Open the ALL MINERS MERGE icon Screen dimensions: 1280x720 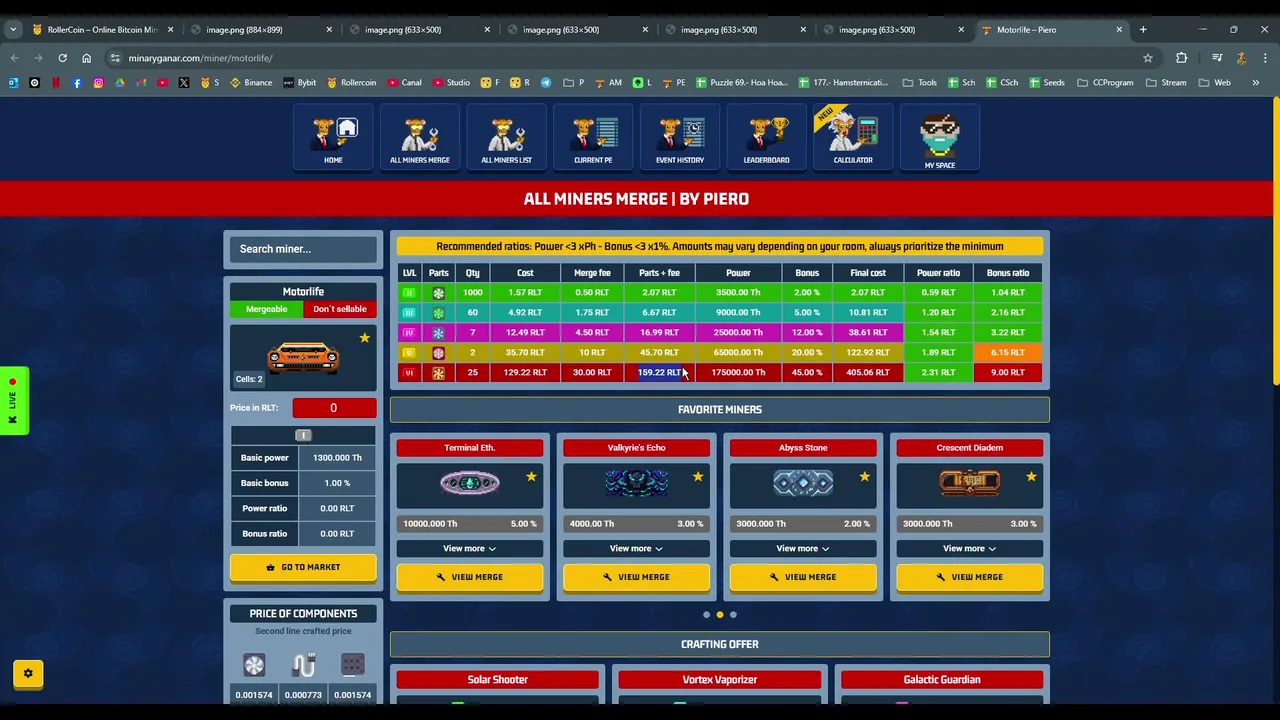tap(420, 137)
